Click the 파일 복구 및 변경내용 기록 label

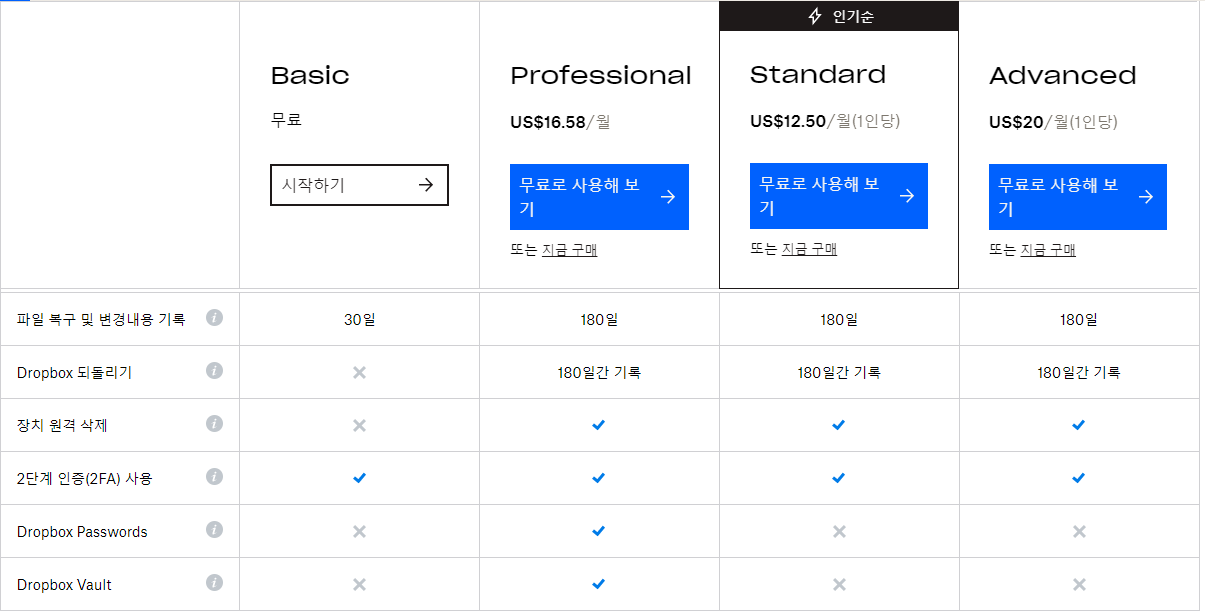[101, 320]
